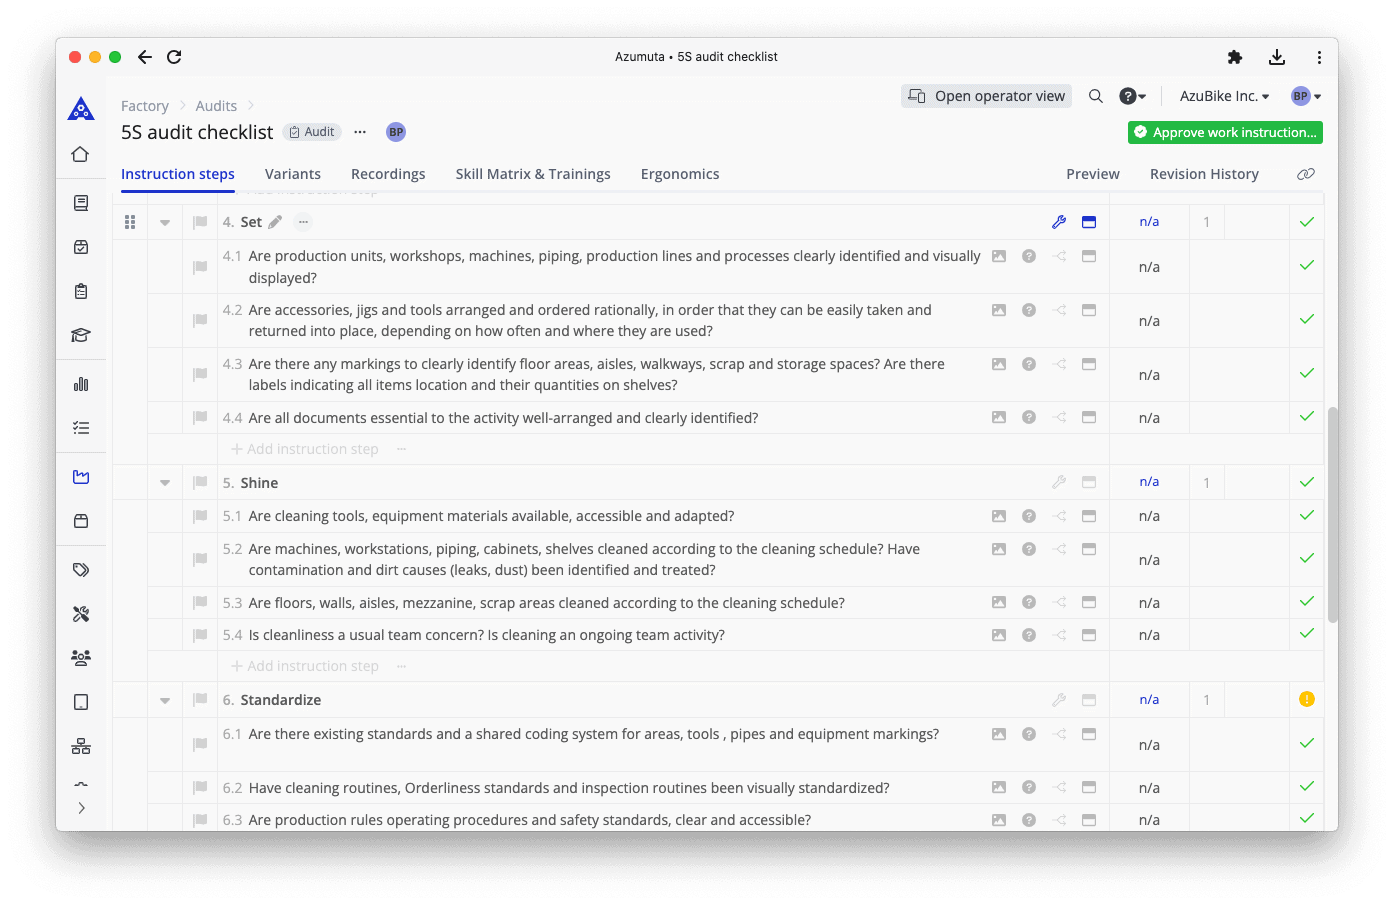Screen dimensions: 1394x905
Task: Open the Home icon in the sidebar
Action: click(x=81, y=154)
